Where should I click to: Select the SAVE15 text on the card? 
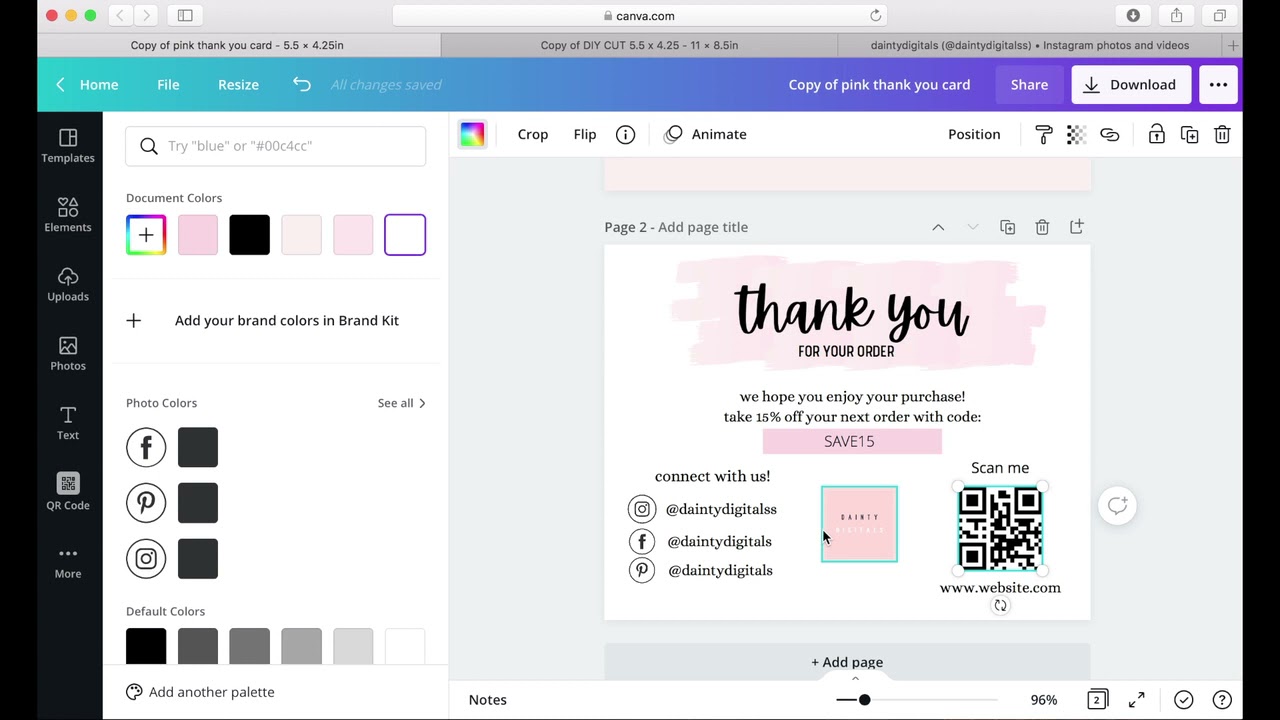849,441
